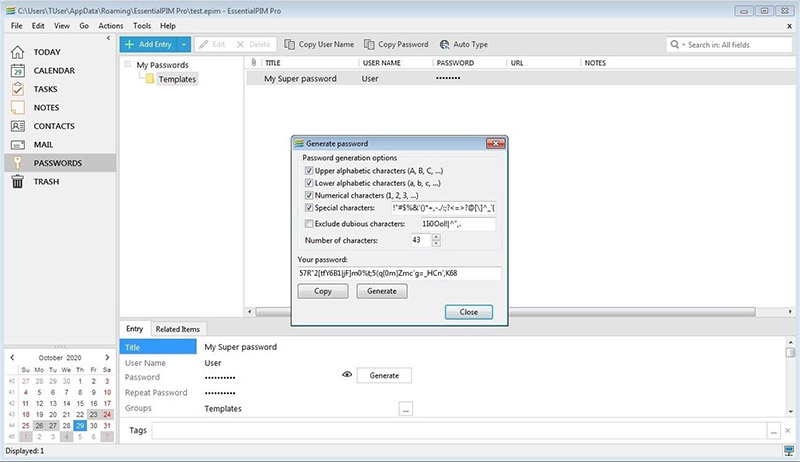Go to previous month in mini calendar
Image resolution: width=800 pixels, height=462 pixels.
click(x=12, y=357)
